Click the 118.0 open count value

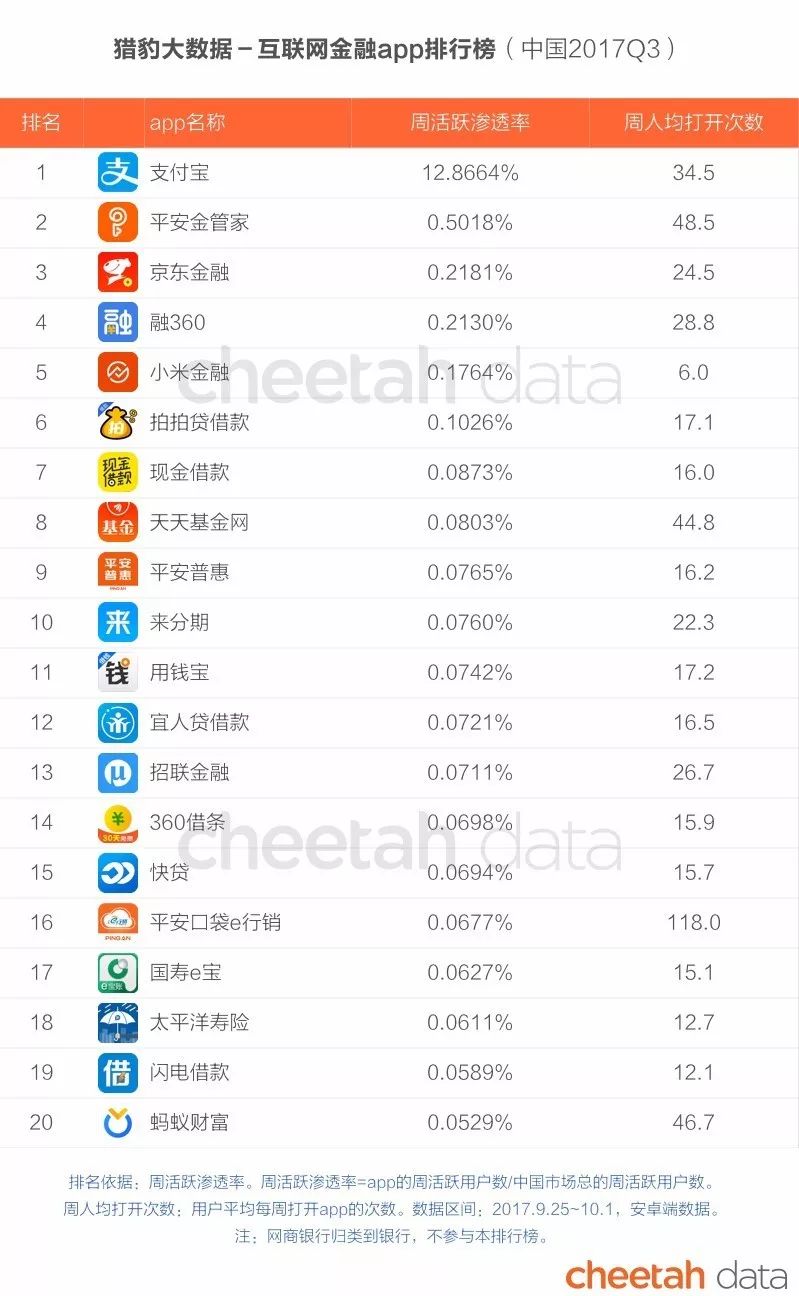coord(694,922)
